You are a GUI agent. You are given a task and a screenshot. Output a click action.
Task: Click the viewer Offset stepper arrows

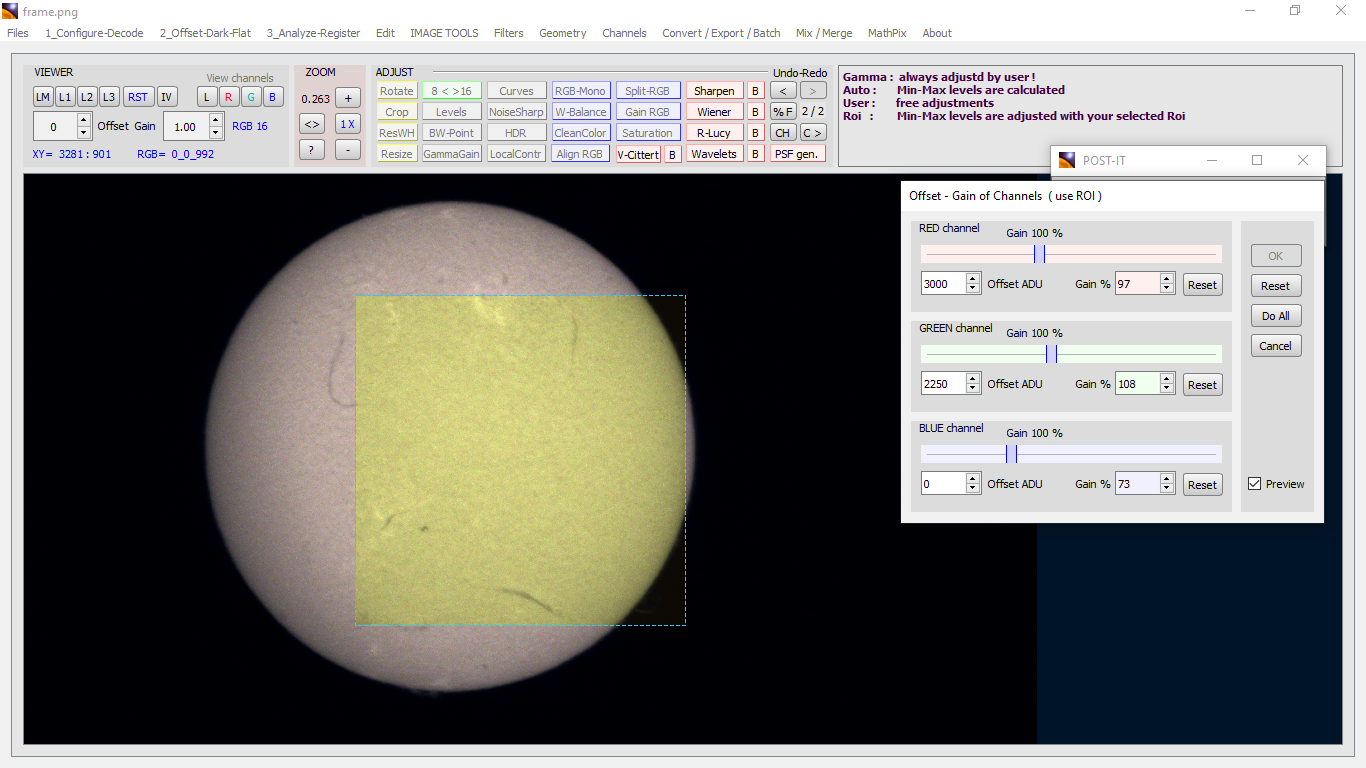coord(84,126)
